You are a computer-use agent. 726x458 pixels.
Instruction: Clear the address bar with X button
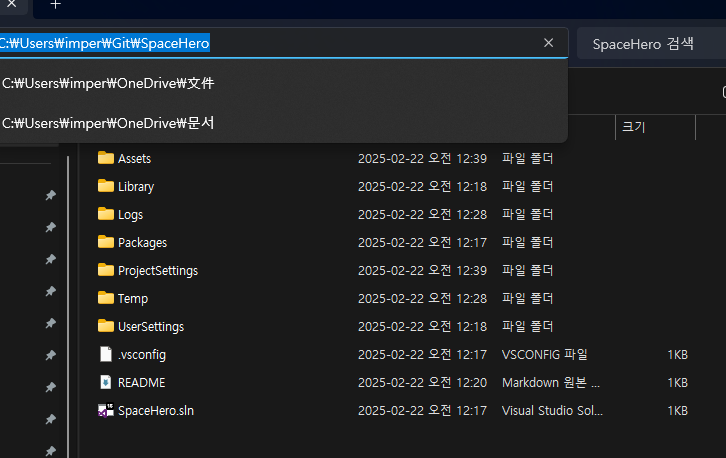(x=549, y=43)
